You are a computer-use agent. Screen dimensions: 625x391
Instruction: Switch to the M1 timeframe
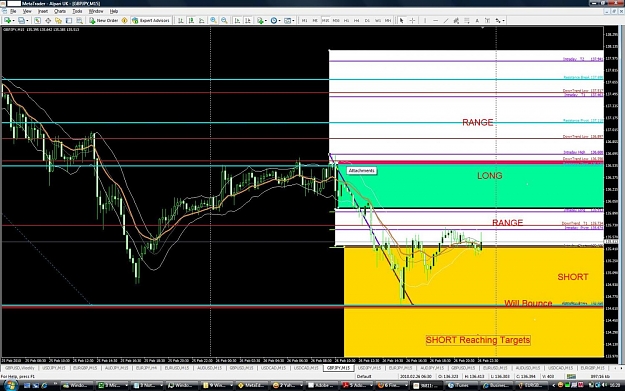tap(305, 20)
